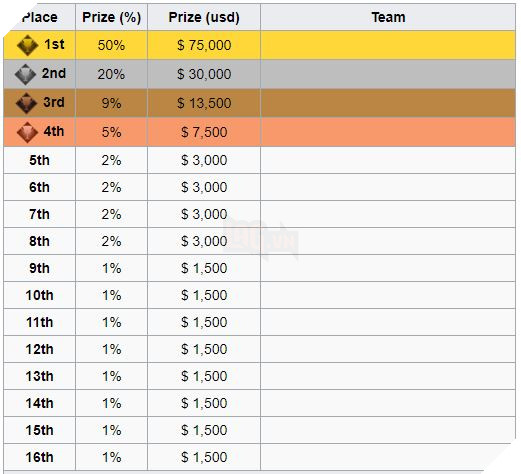The height and width of the screenshot is (474, 521).
Task: Click the 12th place row label
Action: point(39,349)
